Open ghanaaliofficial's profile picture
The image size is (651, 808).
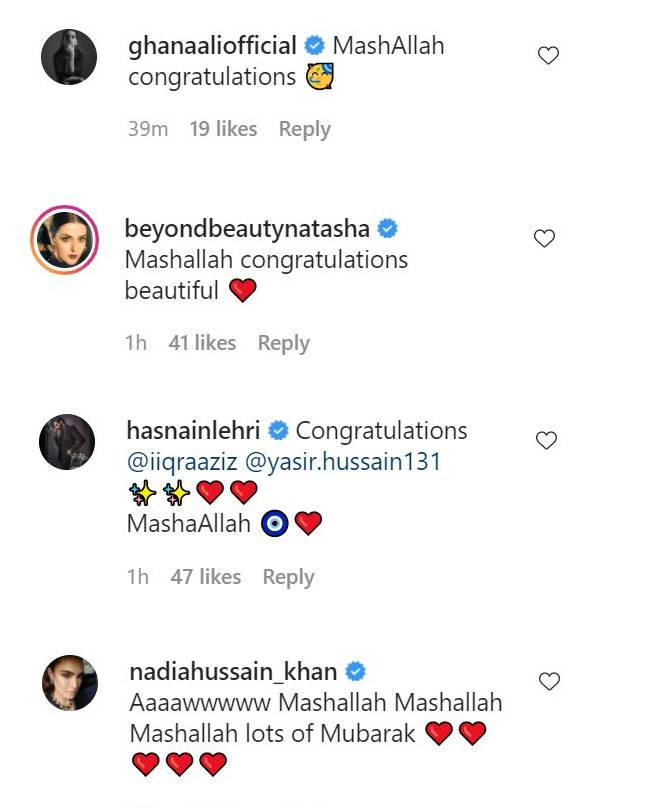69,57
